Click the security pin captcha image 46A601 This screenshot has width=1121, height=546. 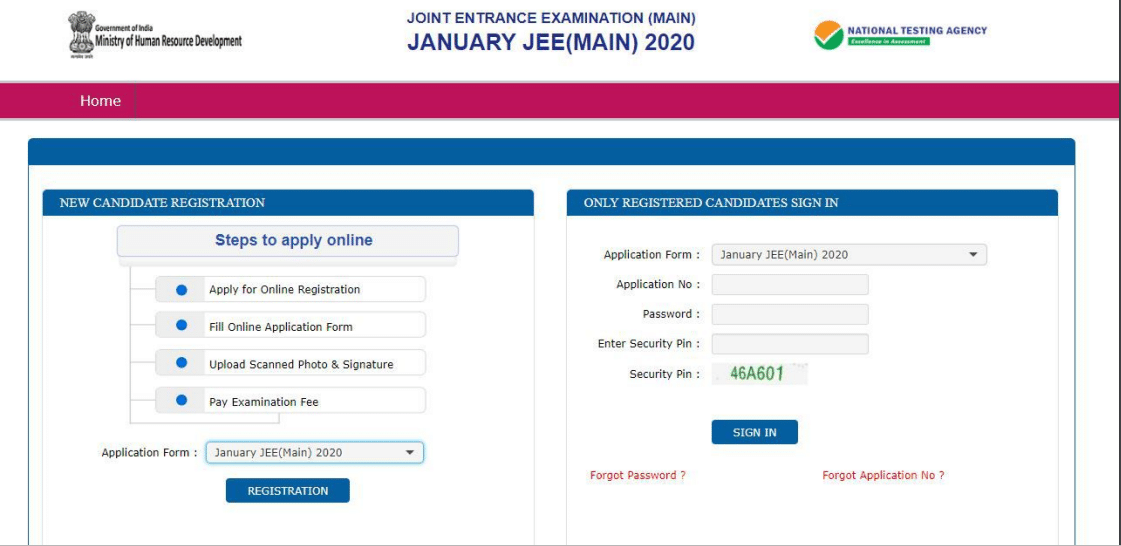click(x=758, y=374)
